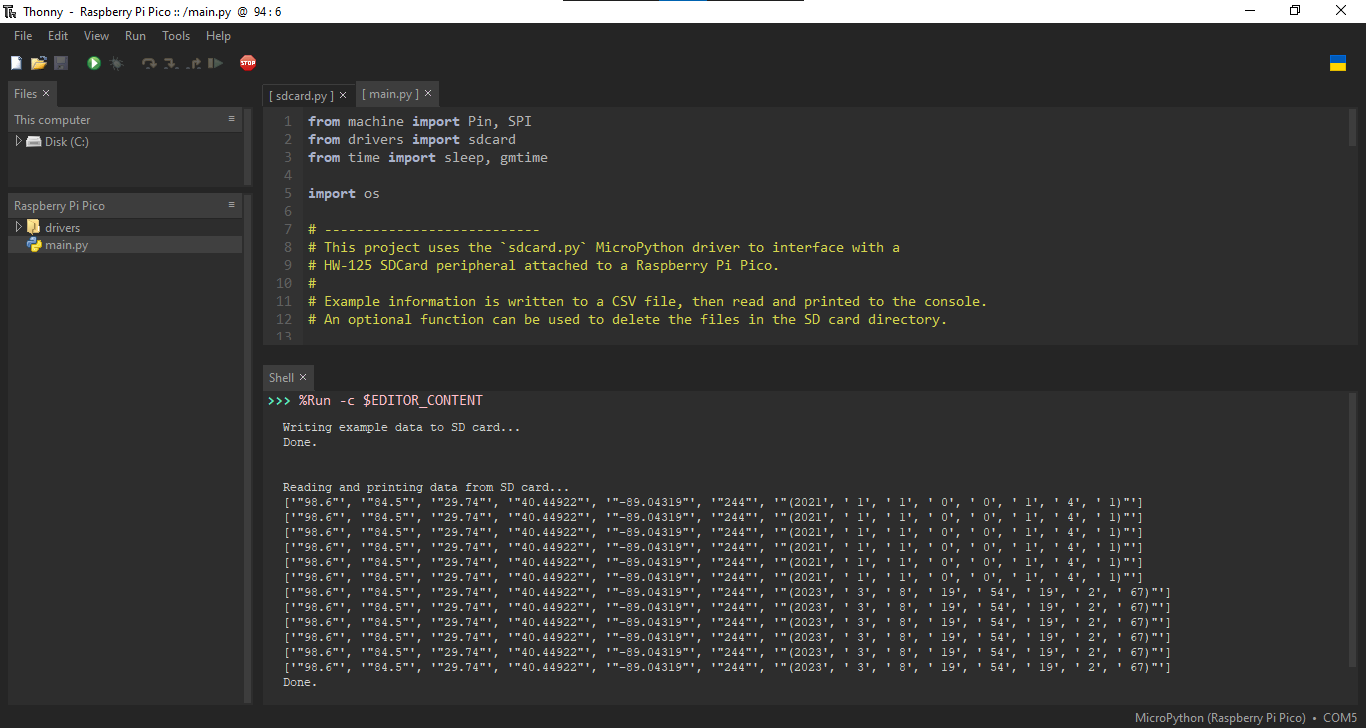Click line number 12 in gutter
This screenshot has width=1366, height=728.
pos(284,319)
